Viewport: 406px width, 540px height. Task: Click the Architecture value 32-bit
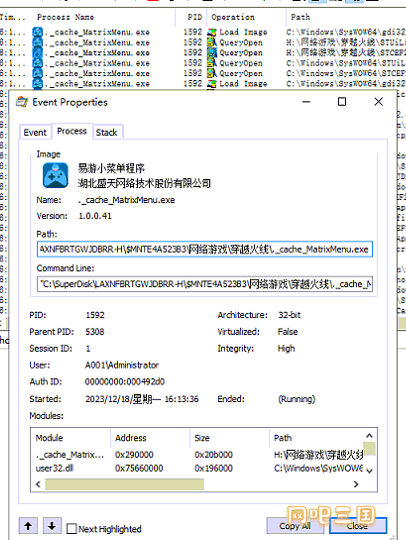click(x=289, y=315)
